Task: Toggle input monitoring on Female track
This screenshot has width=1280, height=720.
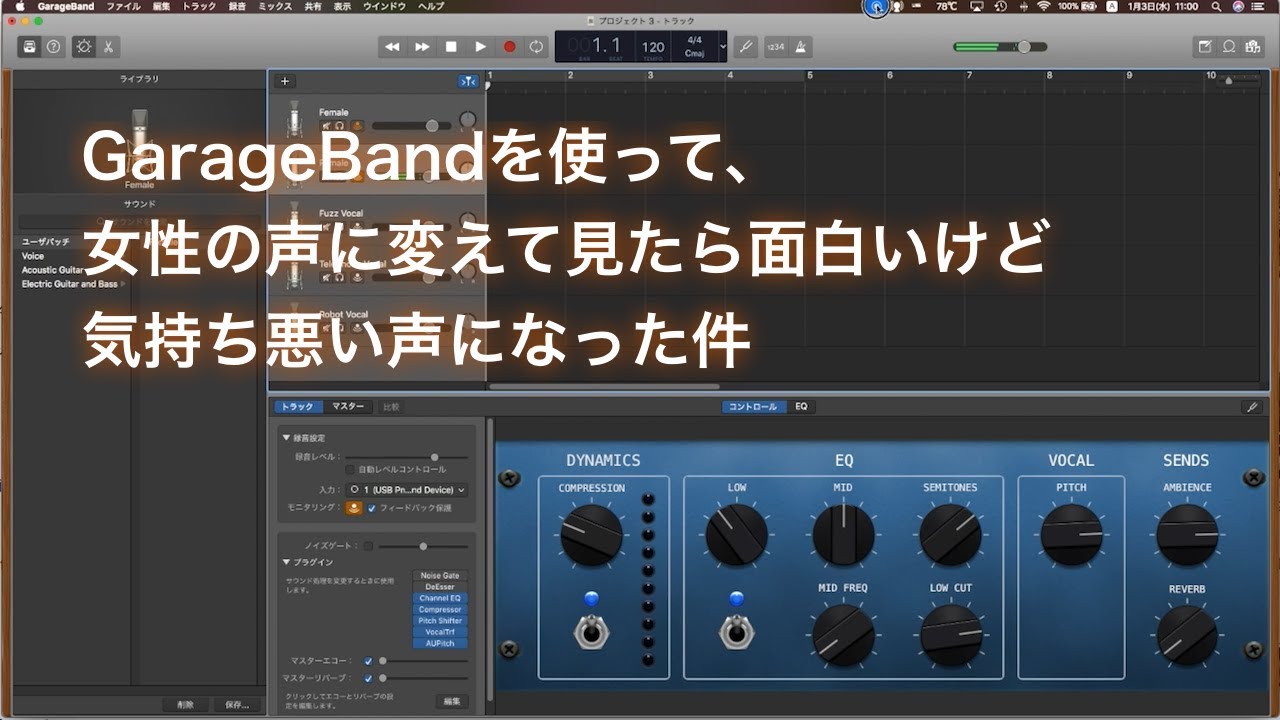Action: point(357,126)
